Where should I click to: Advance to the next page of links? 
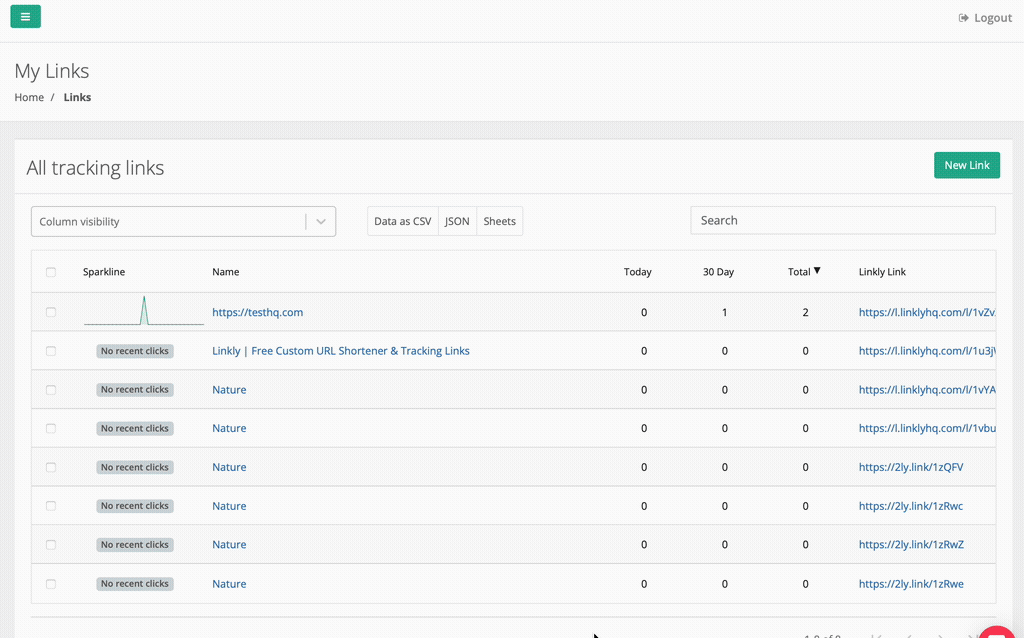(940, 634)
